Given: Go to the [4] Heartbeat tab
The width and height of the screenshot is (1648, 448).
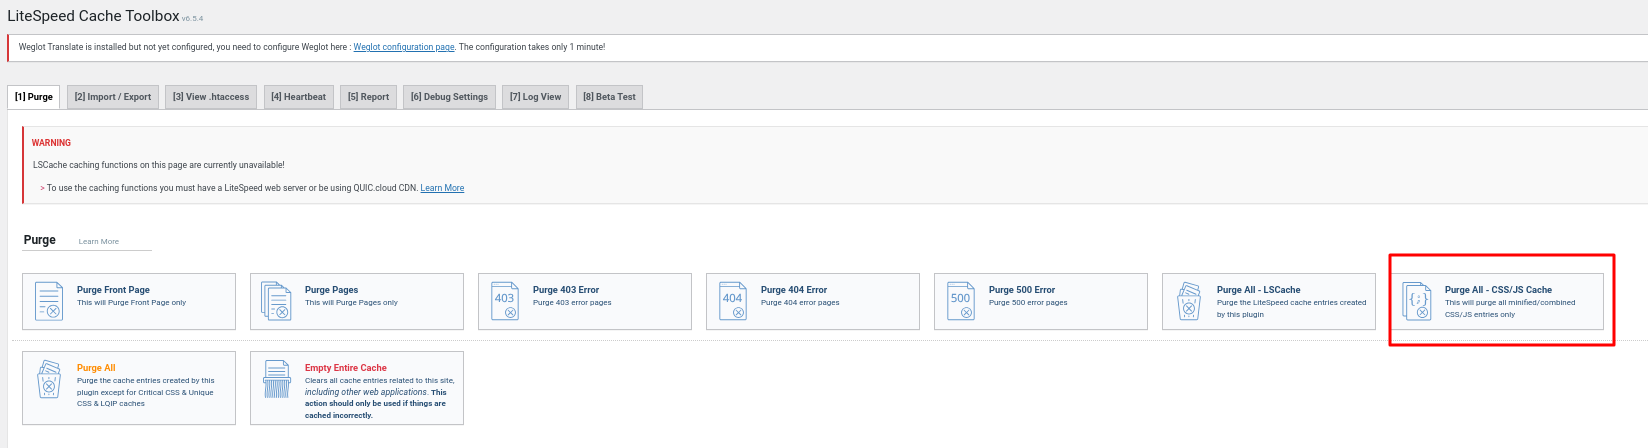Looking at the screenshot, I should click(x=298, y=97).
